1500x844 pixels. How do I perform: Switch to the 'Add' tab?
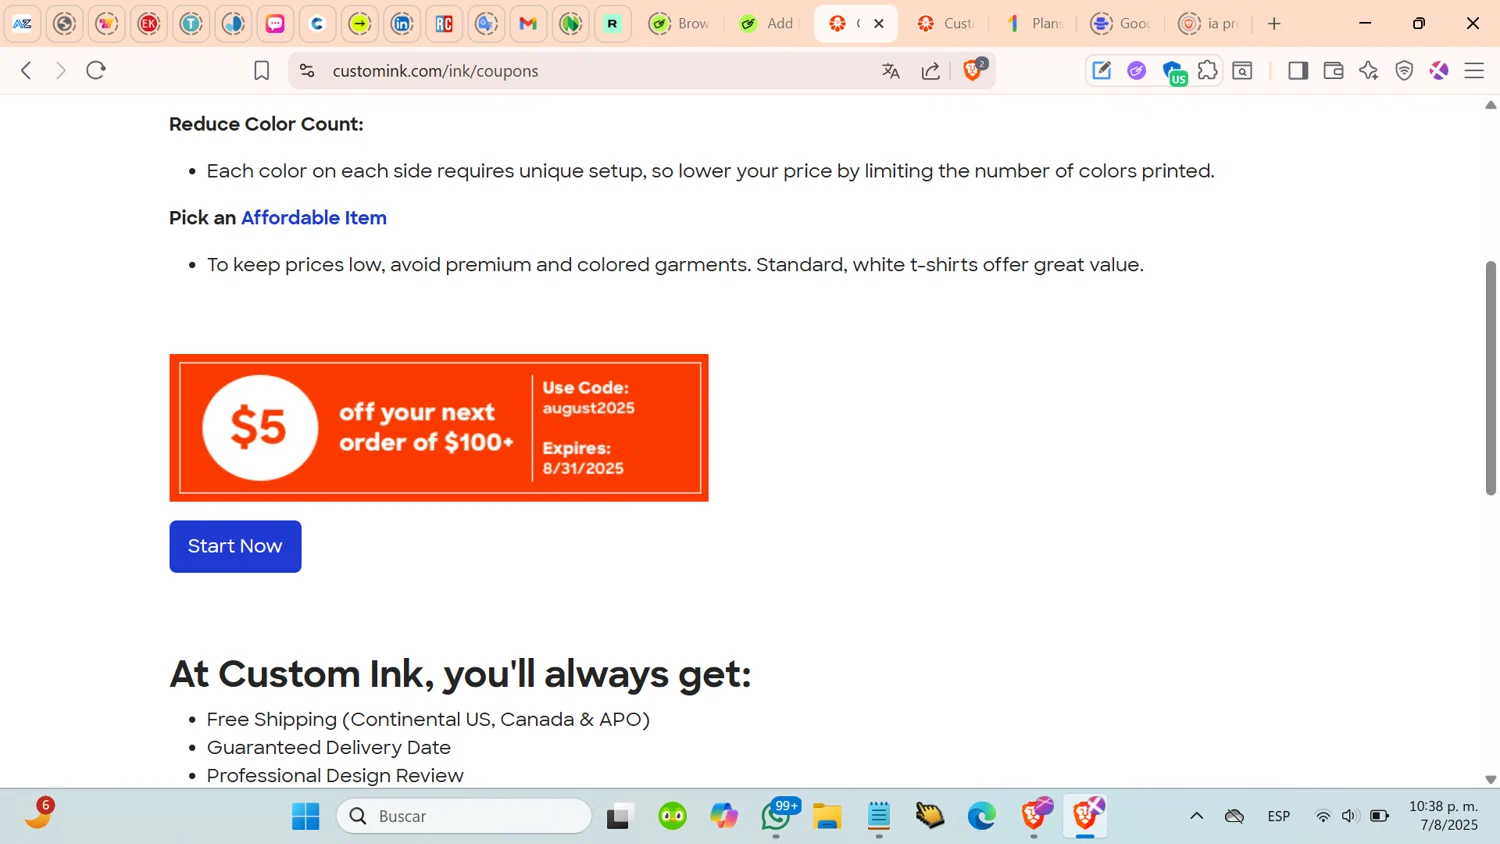coord(767,24)
